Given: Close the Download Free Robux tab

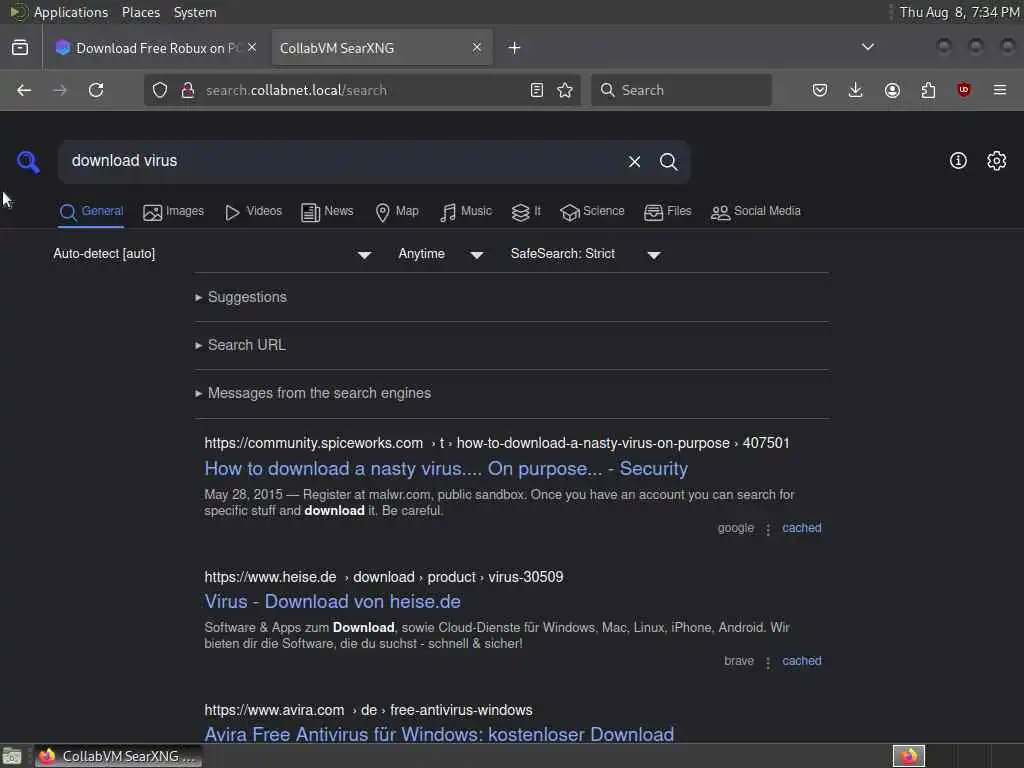Looking at the screenshot, I should click(x=252, y=47).
